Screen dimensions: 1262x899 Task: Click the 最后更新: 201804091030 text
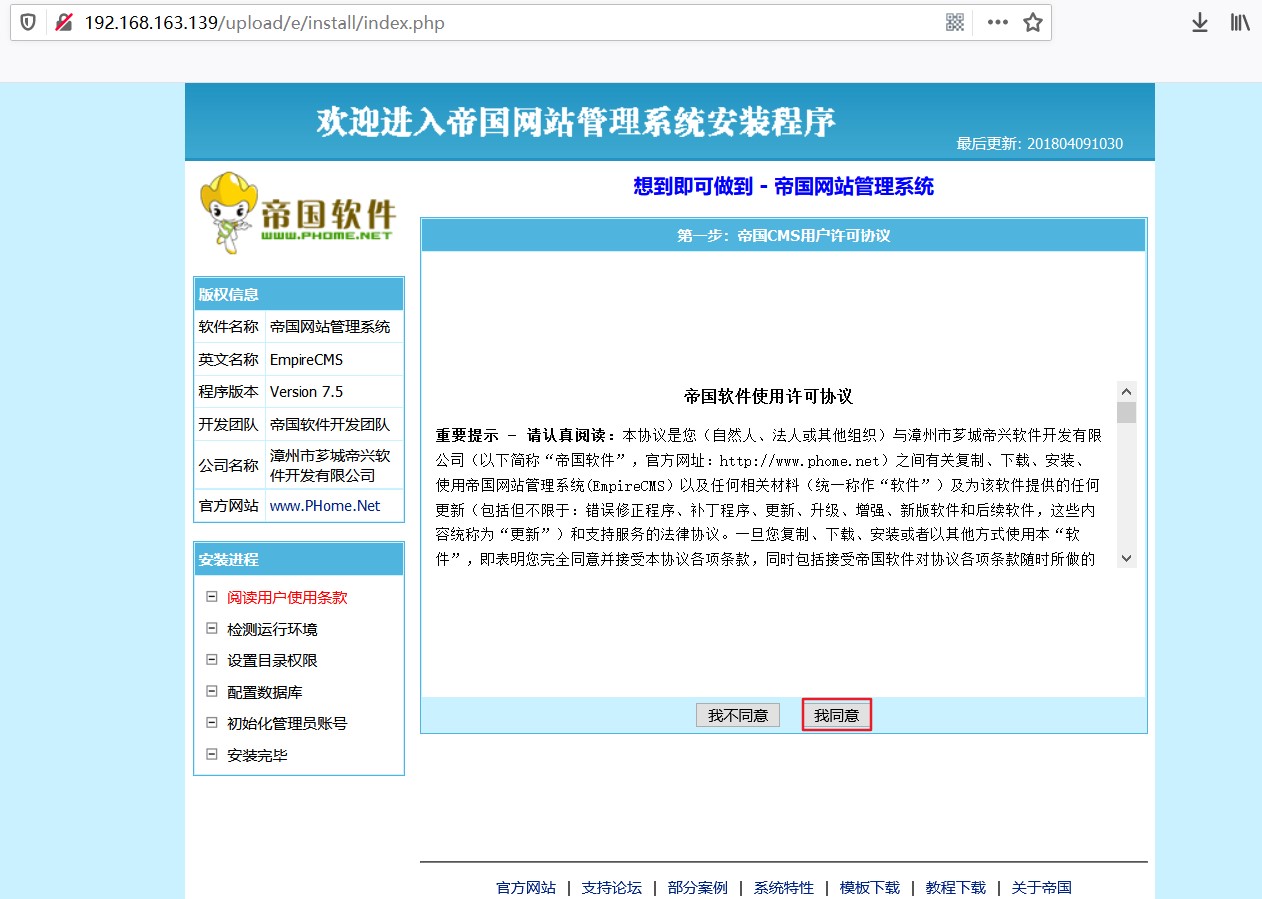pyautogui.click(x=1039, y=143)
